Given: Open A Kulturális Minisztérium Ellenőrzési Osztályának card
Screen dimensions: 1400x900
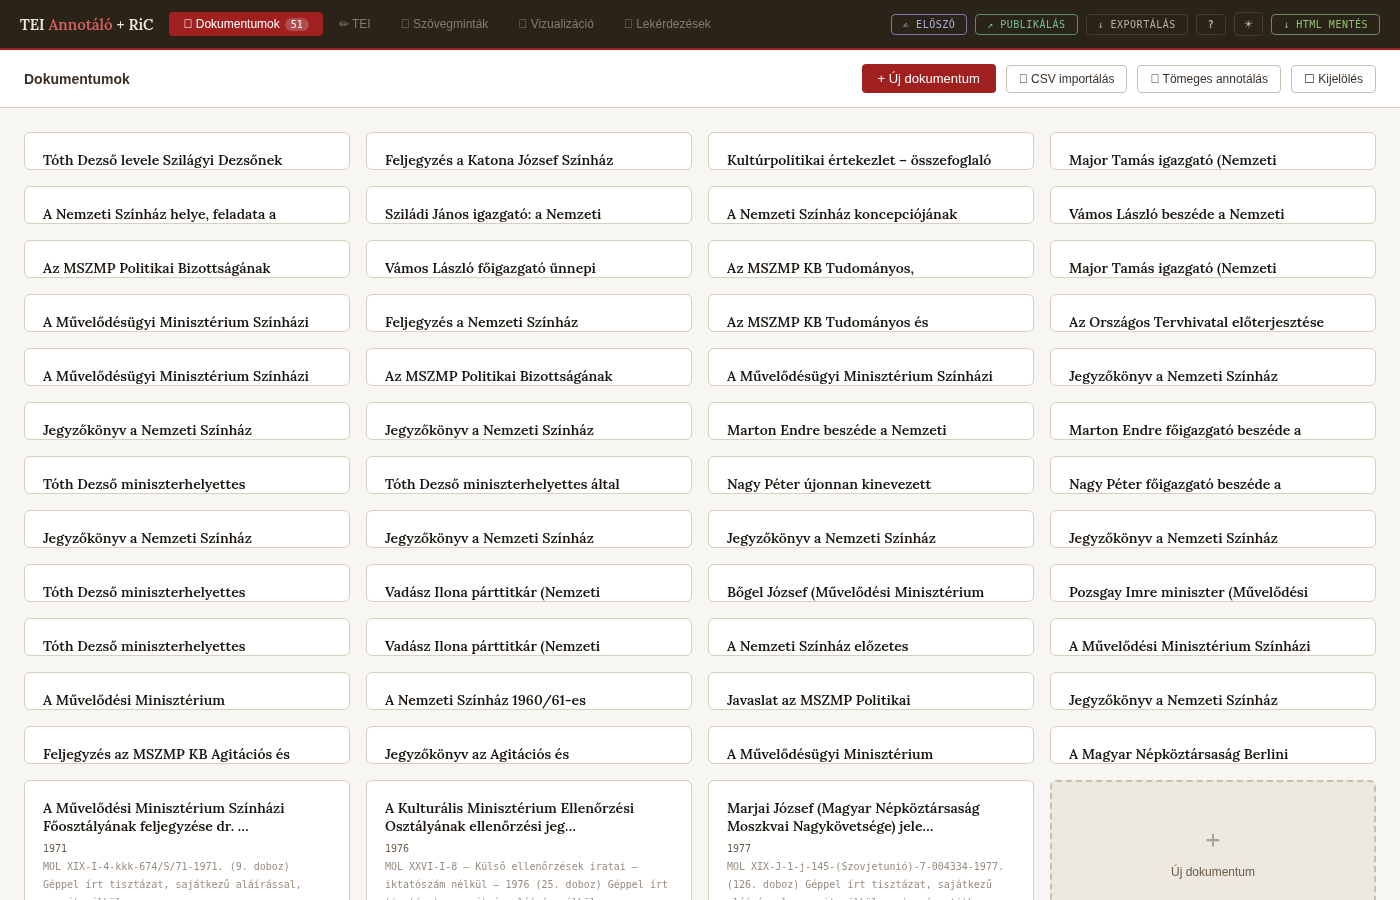Looking at the screenshot, I should (x=529, y=840).
